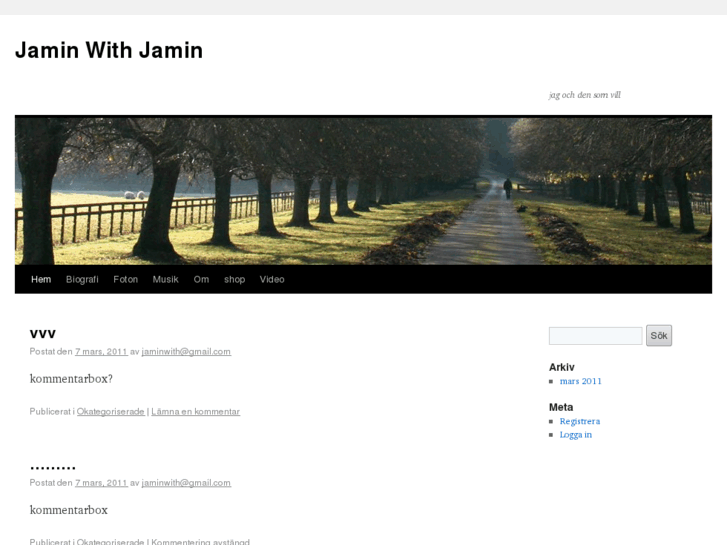Click the tree-lined road header image
The width and height of the screenshot is (727, 545).
pos(364,190)
